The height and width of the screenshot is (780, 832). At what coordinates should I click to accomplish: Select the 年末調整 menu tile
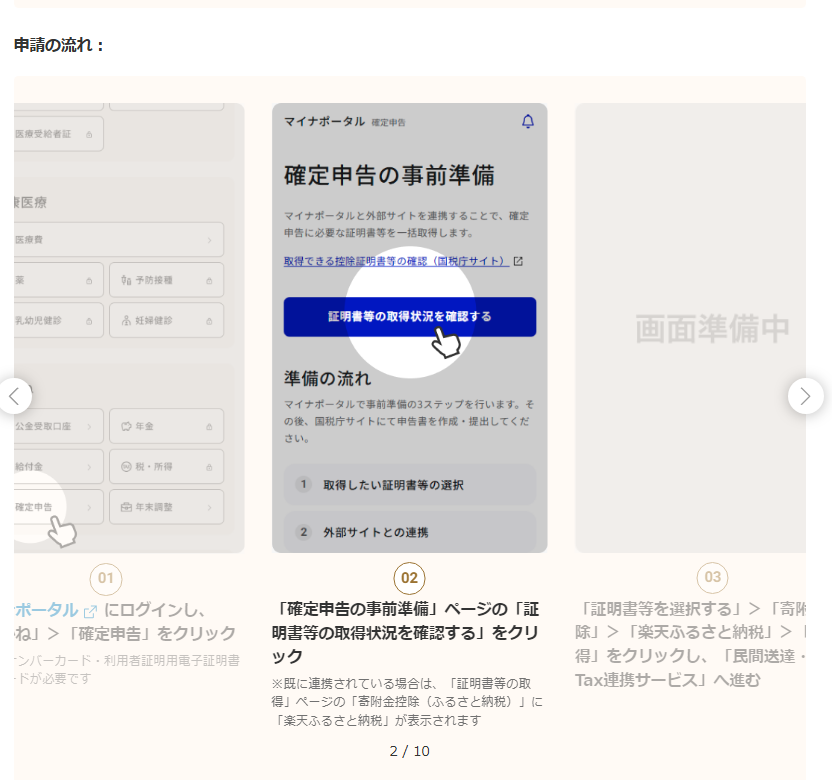(x=166, y=507)
